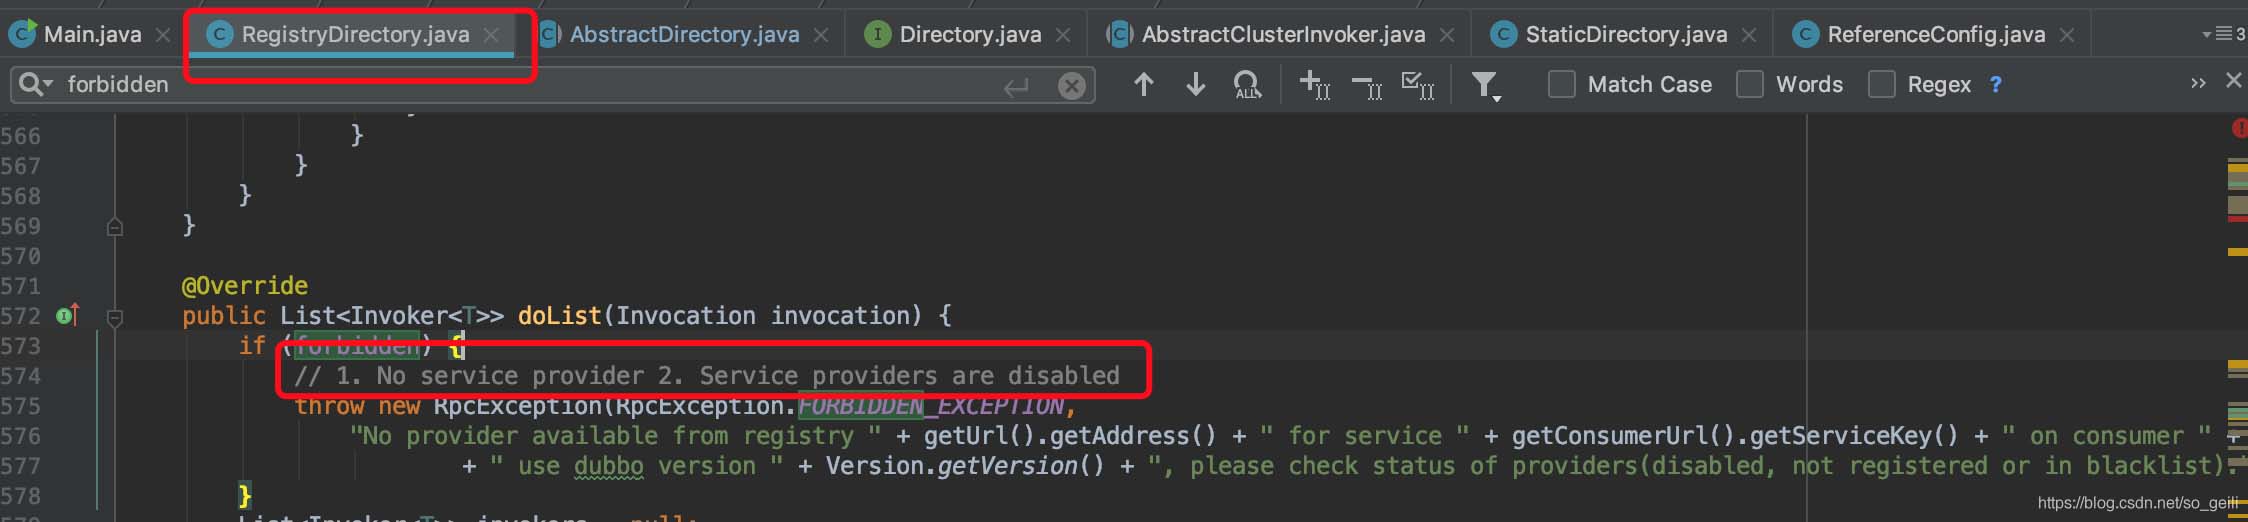
Task: Unselect the current occurrence
Action: coord(1367,86)
